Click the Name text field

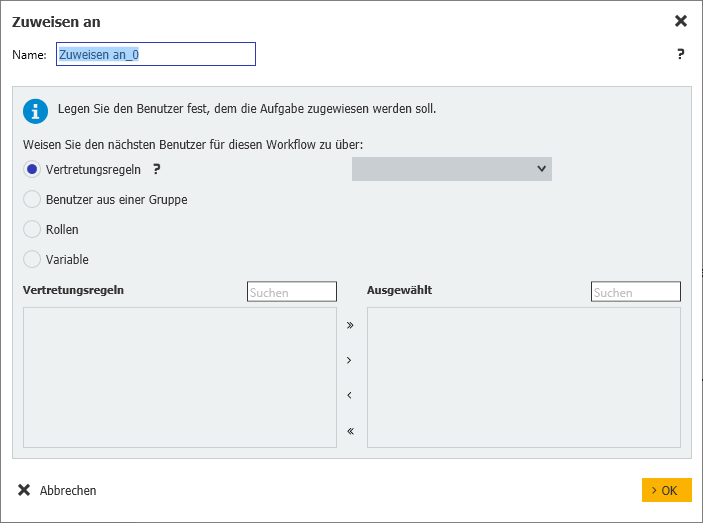pyautogui.click(x=156, y=54)
